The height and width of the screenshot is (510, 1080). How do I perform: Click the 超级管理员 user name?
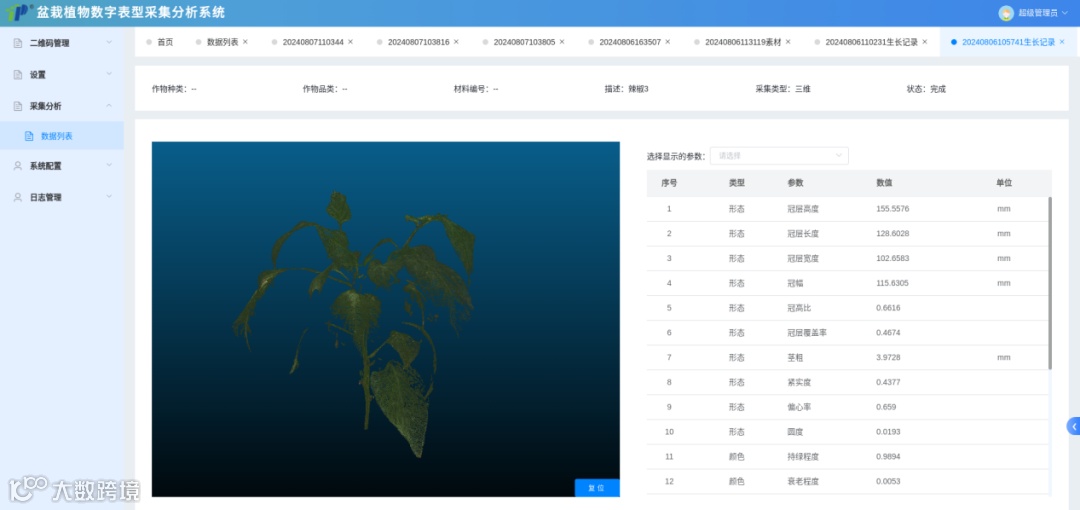tap(1038, 12)
